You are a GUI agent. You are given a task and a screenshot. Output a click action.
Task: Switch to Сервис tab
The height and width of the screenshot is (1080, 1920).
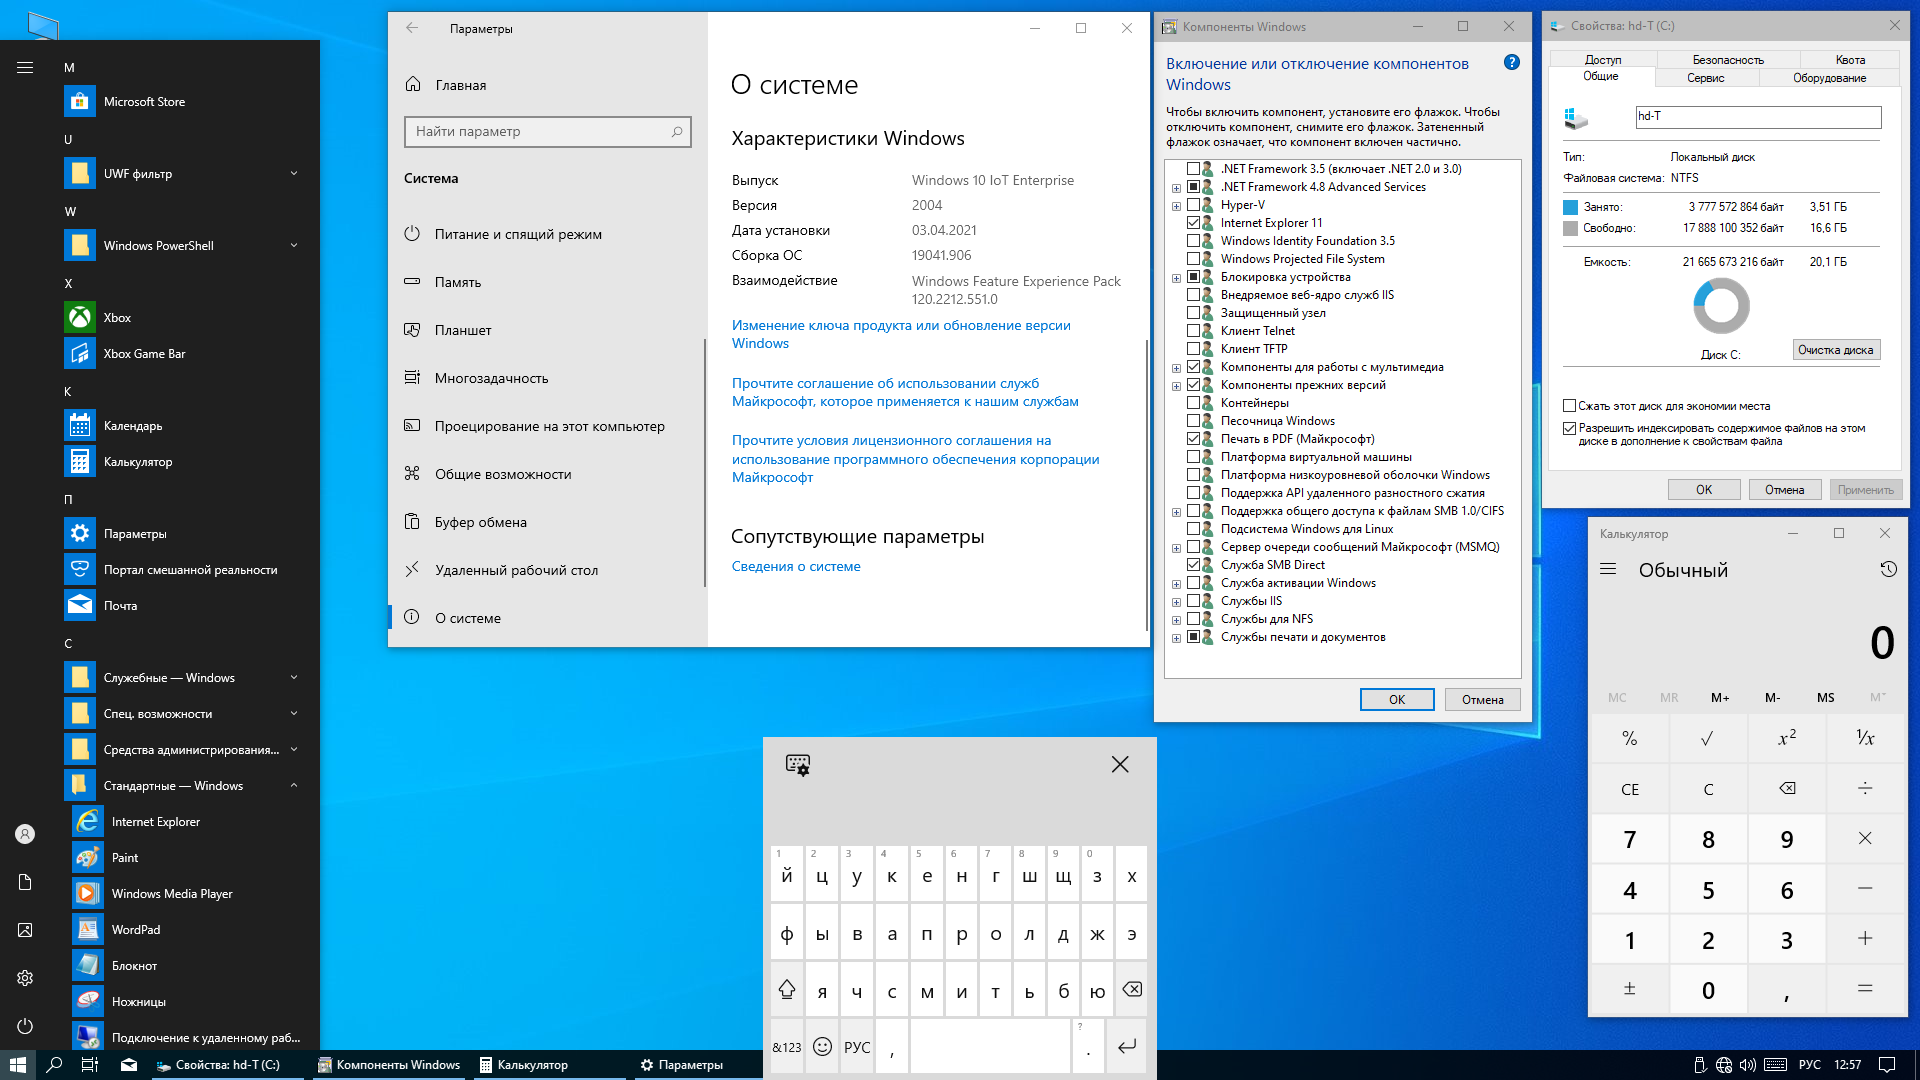pyautogui.click(x=1705, y=78)
